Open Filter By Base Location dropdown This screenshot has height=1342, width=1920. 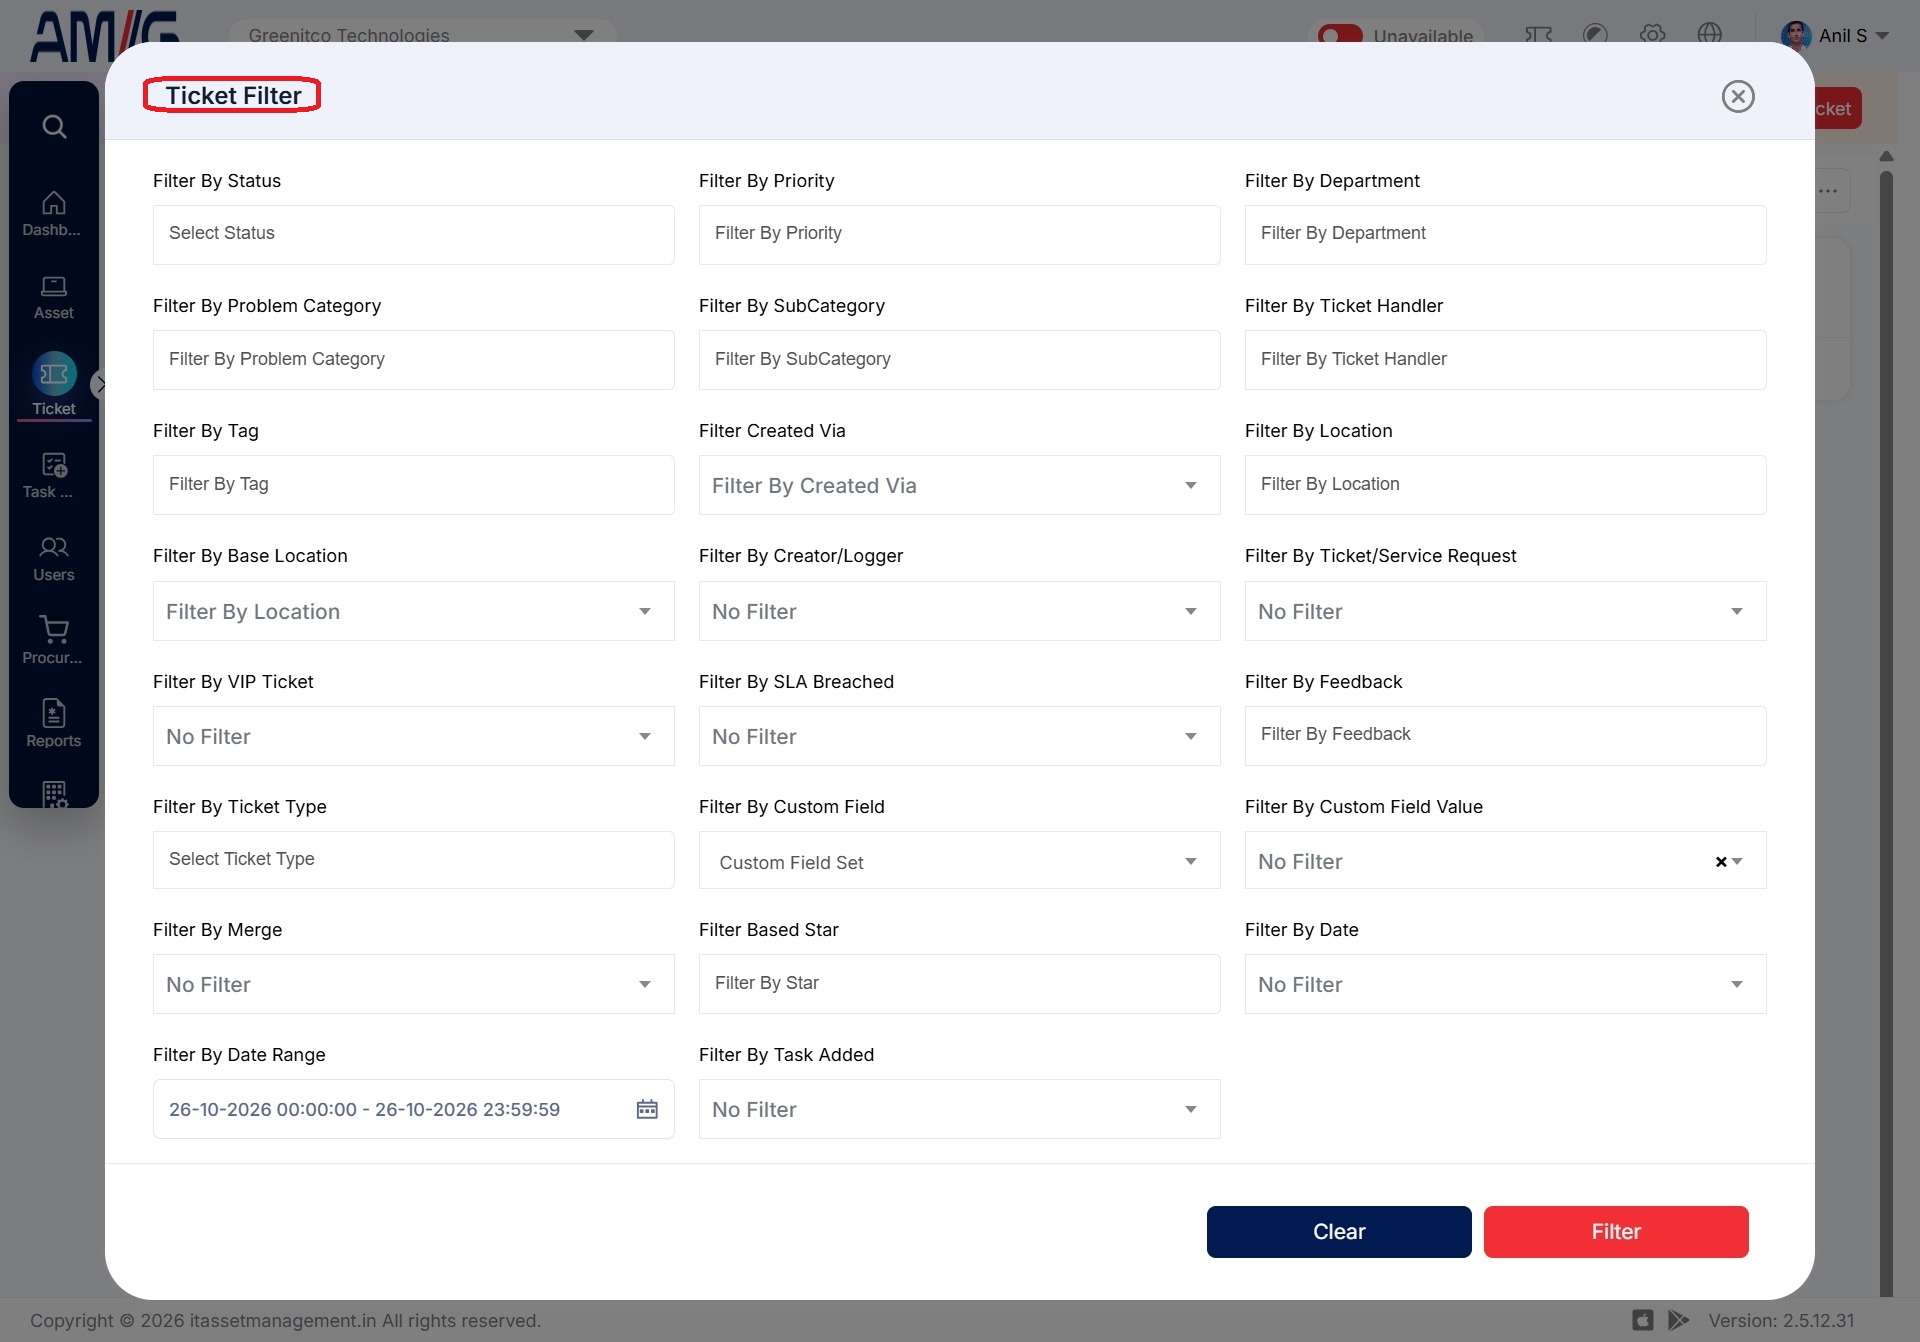point(413,611)
